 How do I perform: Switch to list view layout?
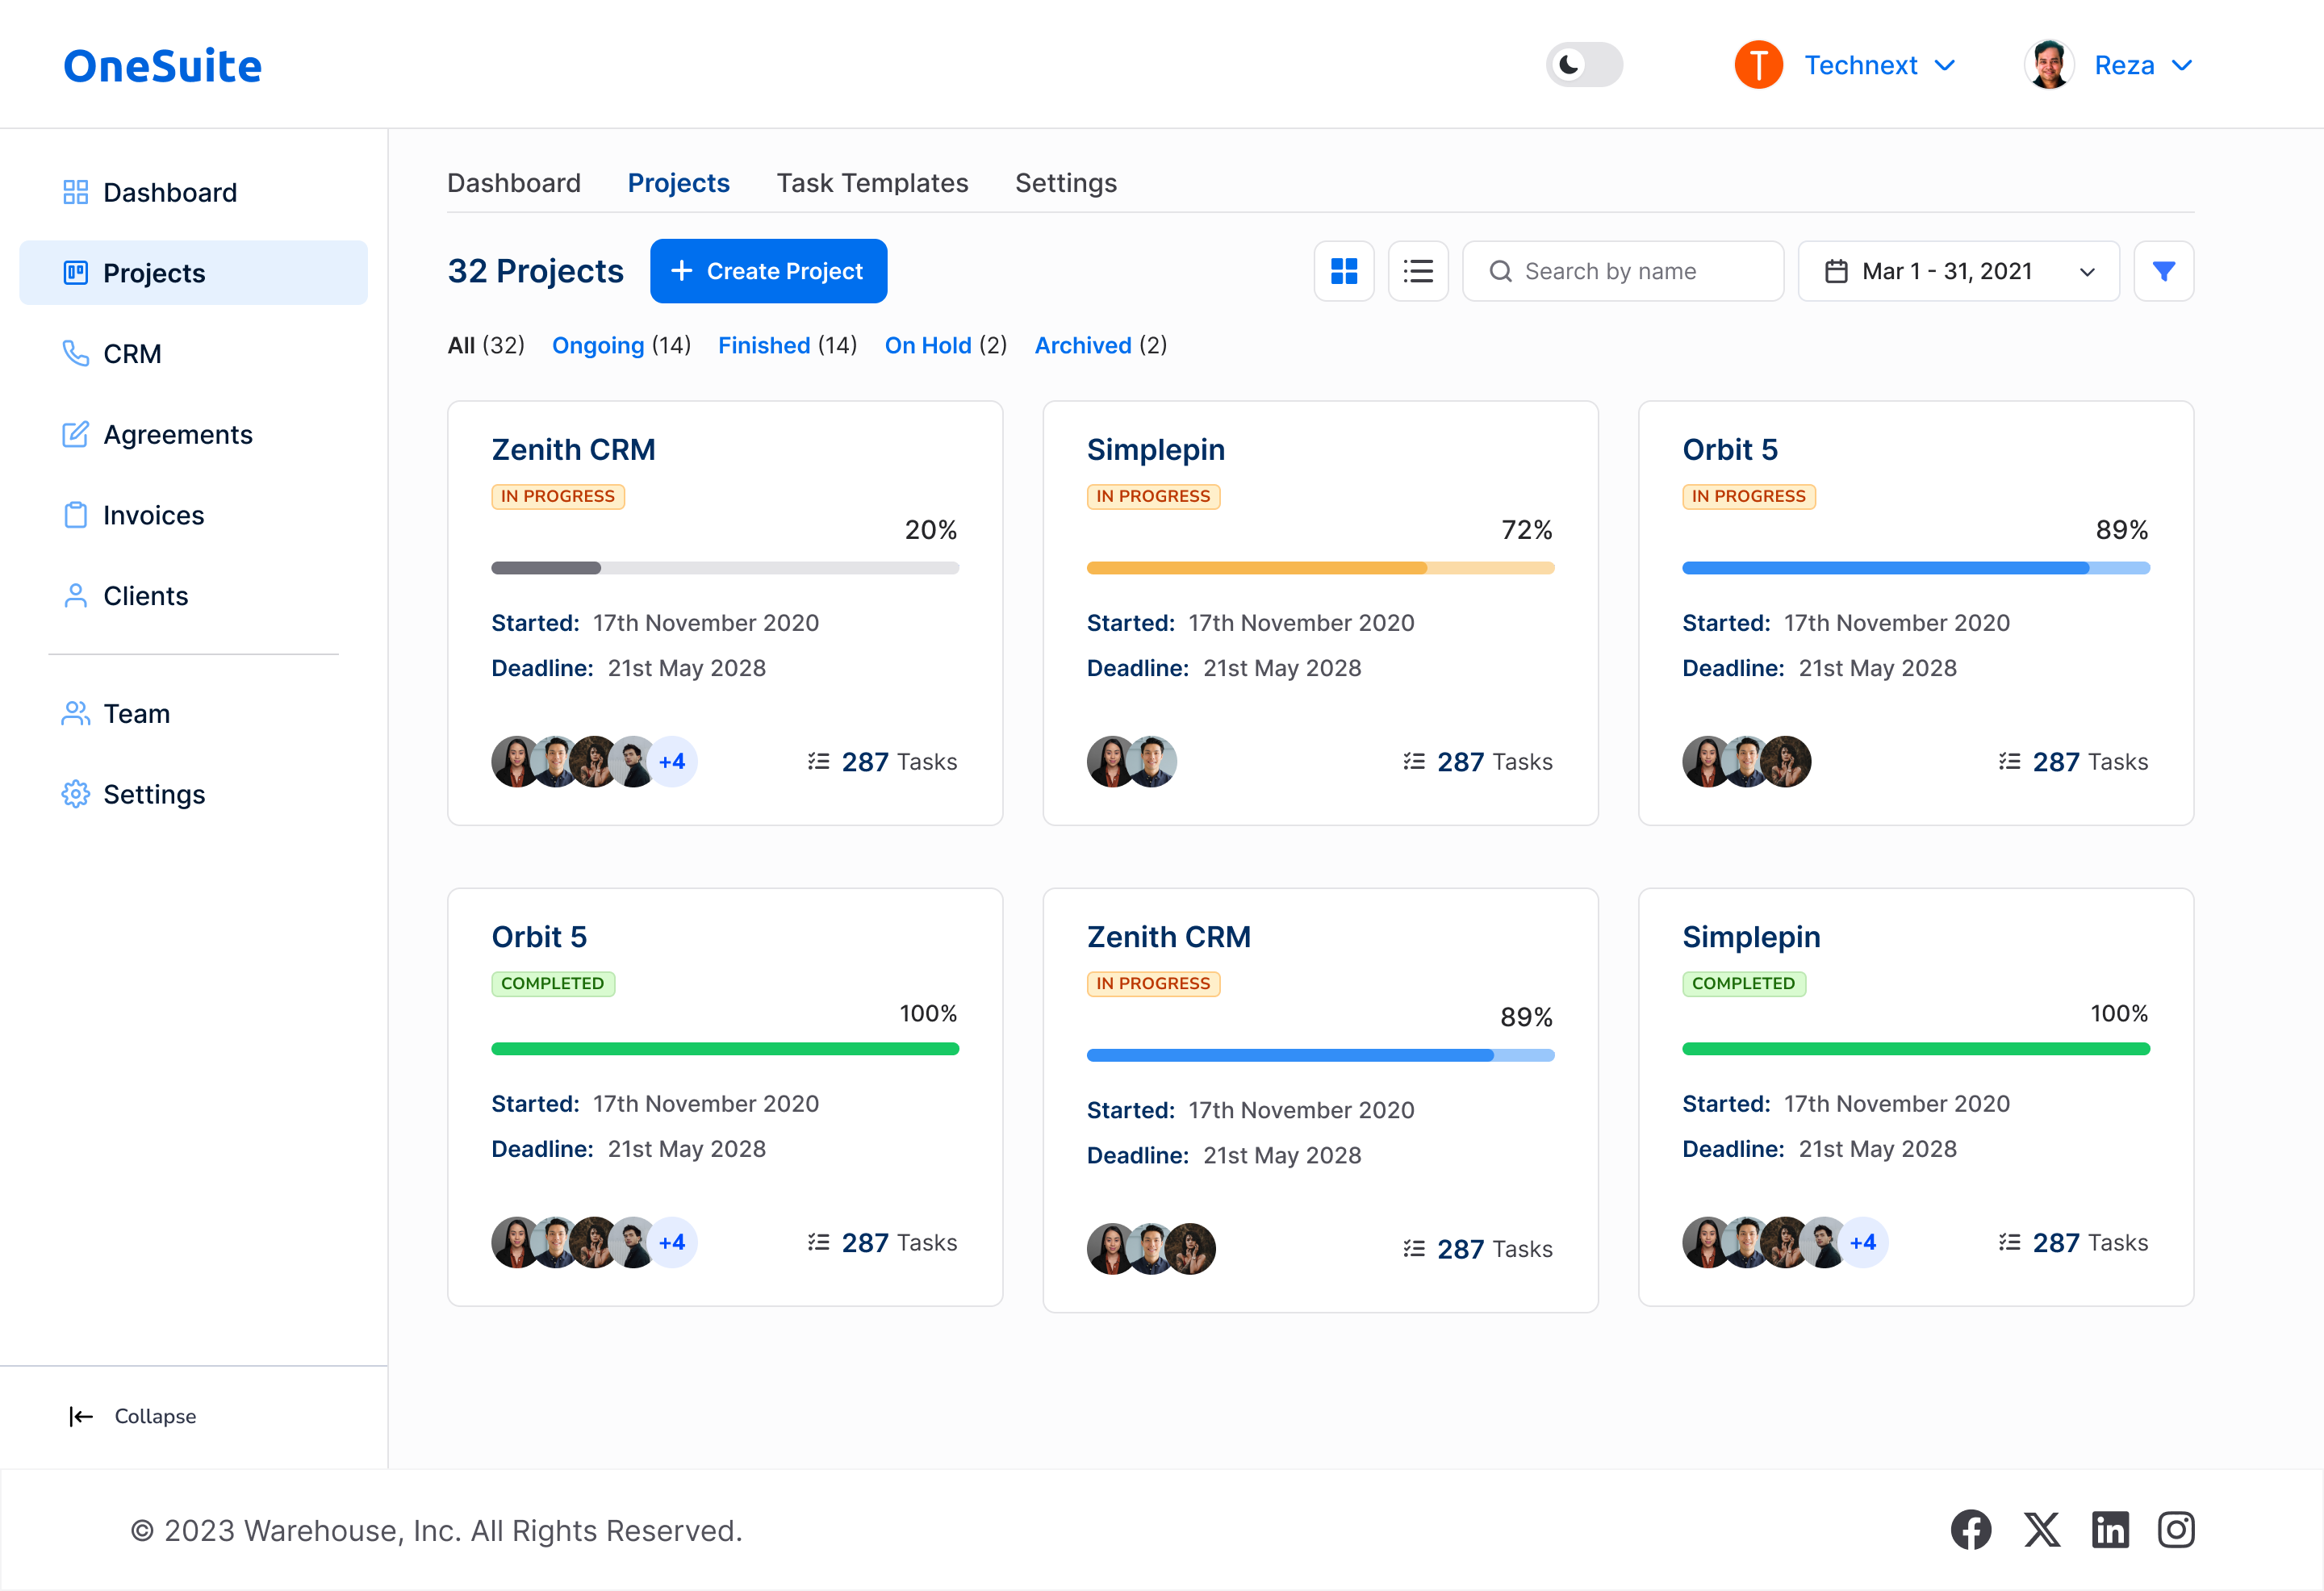click(x=1418, y=271)
